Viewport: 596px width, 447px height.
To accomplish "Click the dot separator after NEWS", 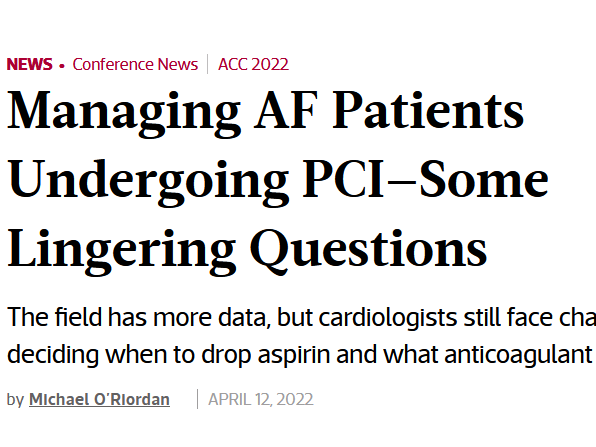I will coord(62,66).
